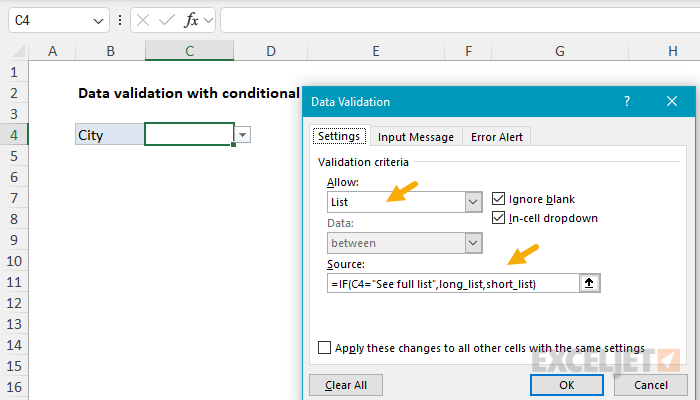The height and width of the screenshot is (400, 700).
Task: Click the Select All corner triangle
Action: click(18, 51)
